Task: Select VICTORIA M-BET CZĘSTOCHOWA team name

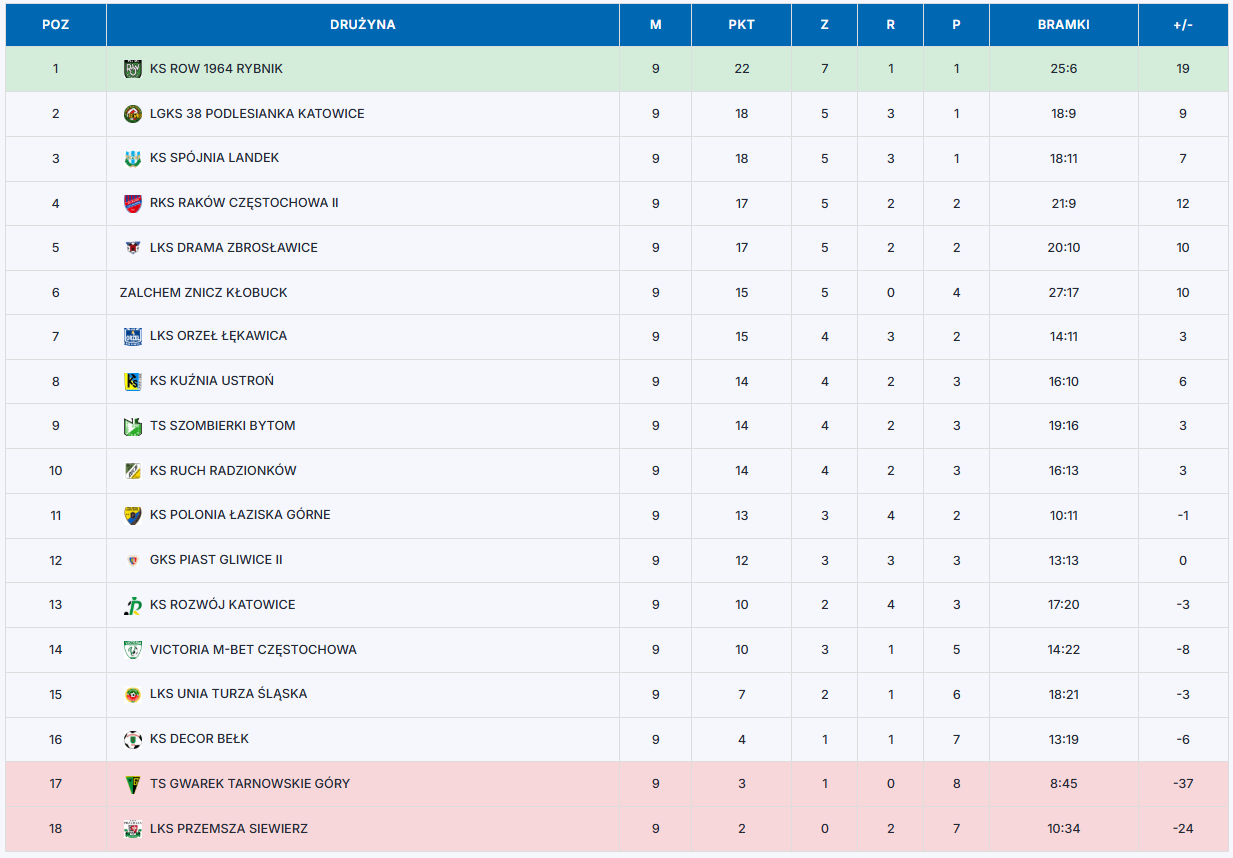Action: 253,650
